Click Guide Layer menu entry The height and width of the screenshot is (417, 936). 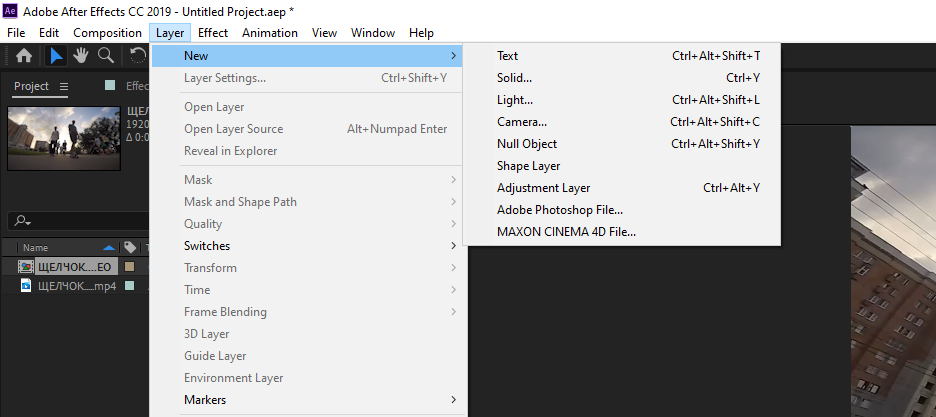coord(307,356)
